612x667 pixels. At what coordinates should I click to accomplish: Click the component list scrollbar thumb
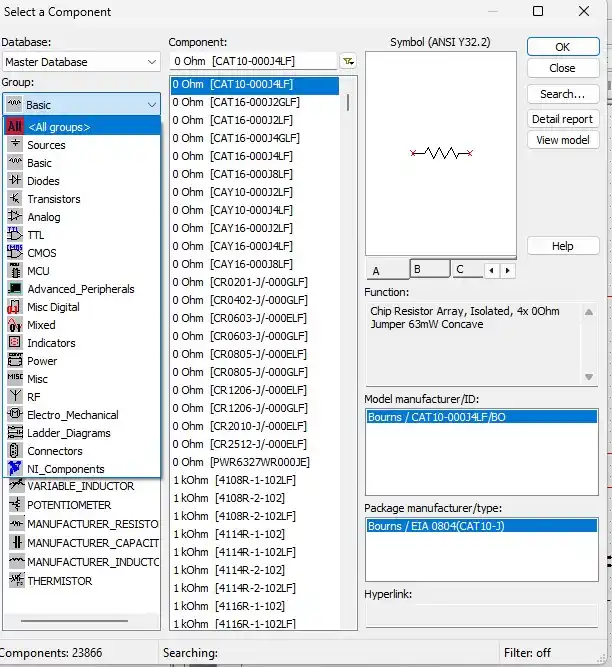(x=348, y=103)
